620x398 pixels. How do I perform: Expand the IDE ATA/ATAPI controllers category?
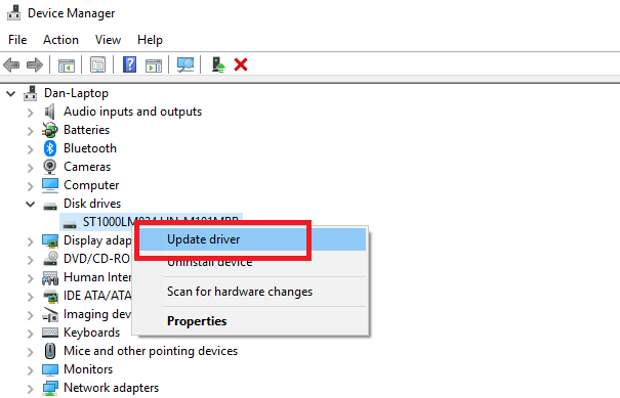click(30, 296)
